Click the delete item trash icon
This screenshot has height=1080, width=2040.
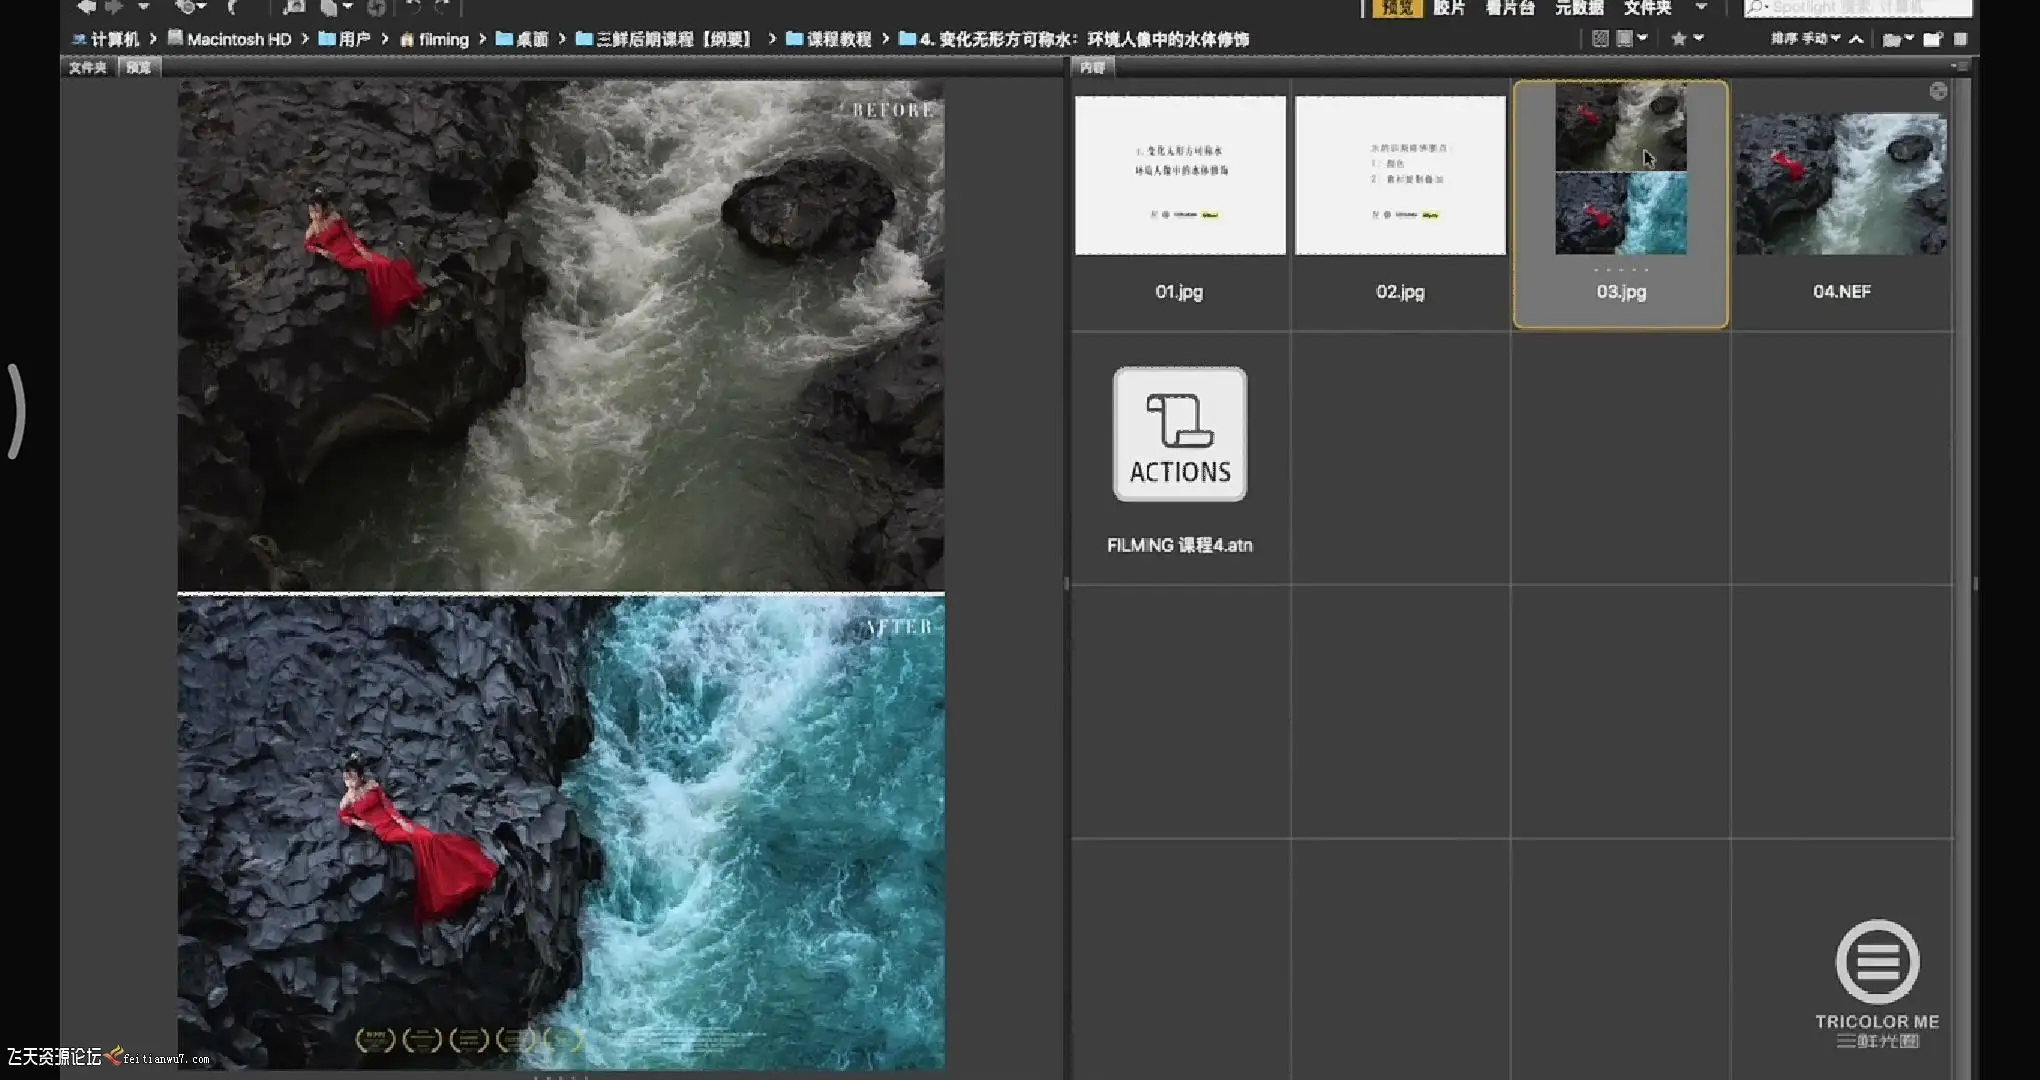pos(1960,39)
